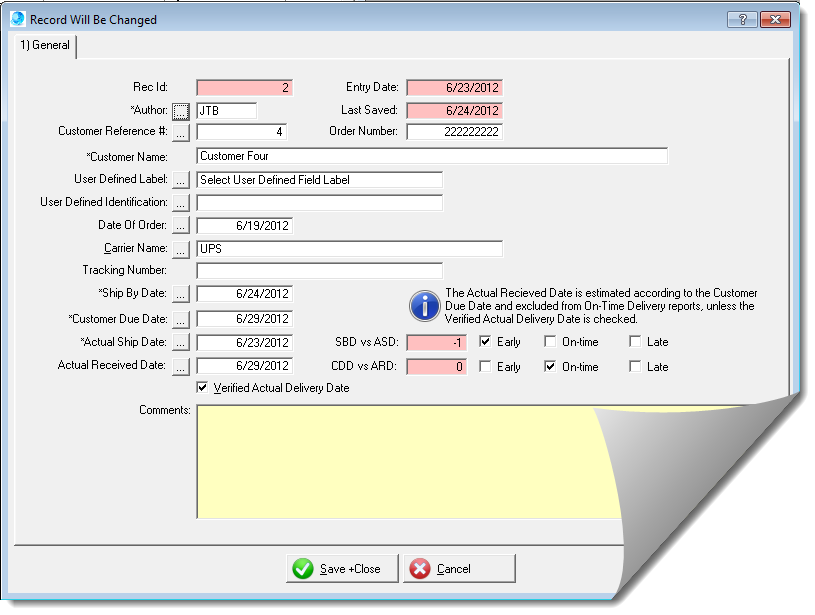Image resolution: width=815 pixels, height=615 pixels.
Task: Click the help question mark button
Action: pos(741,19)
